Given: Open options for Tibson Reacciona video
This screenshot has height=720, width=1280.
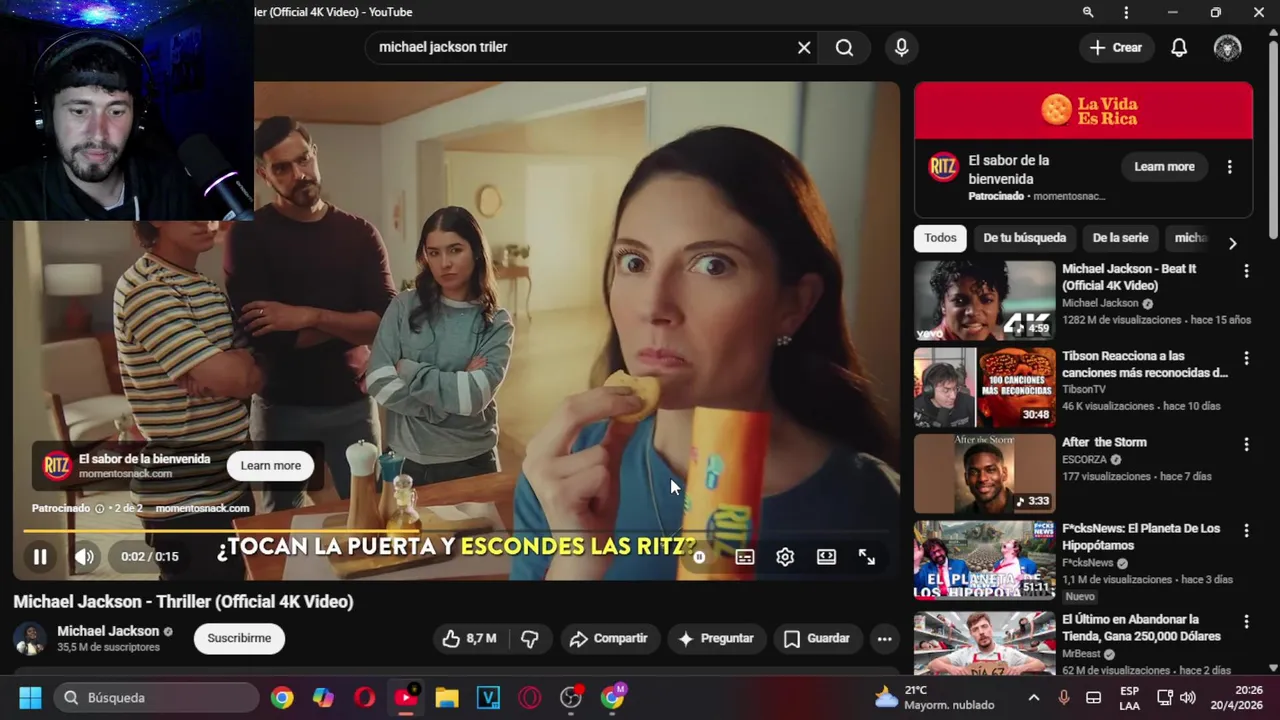Looking at the screenshot, I should click(x=1246, y=358).
